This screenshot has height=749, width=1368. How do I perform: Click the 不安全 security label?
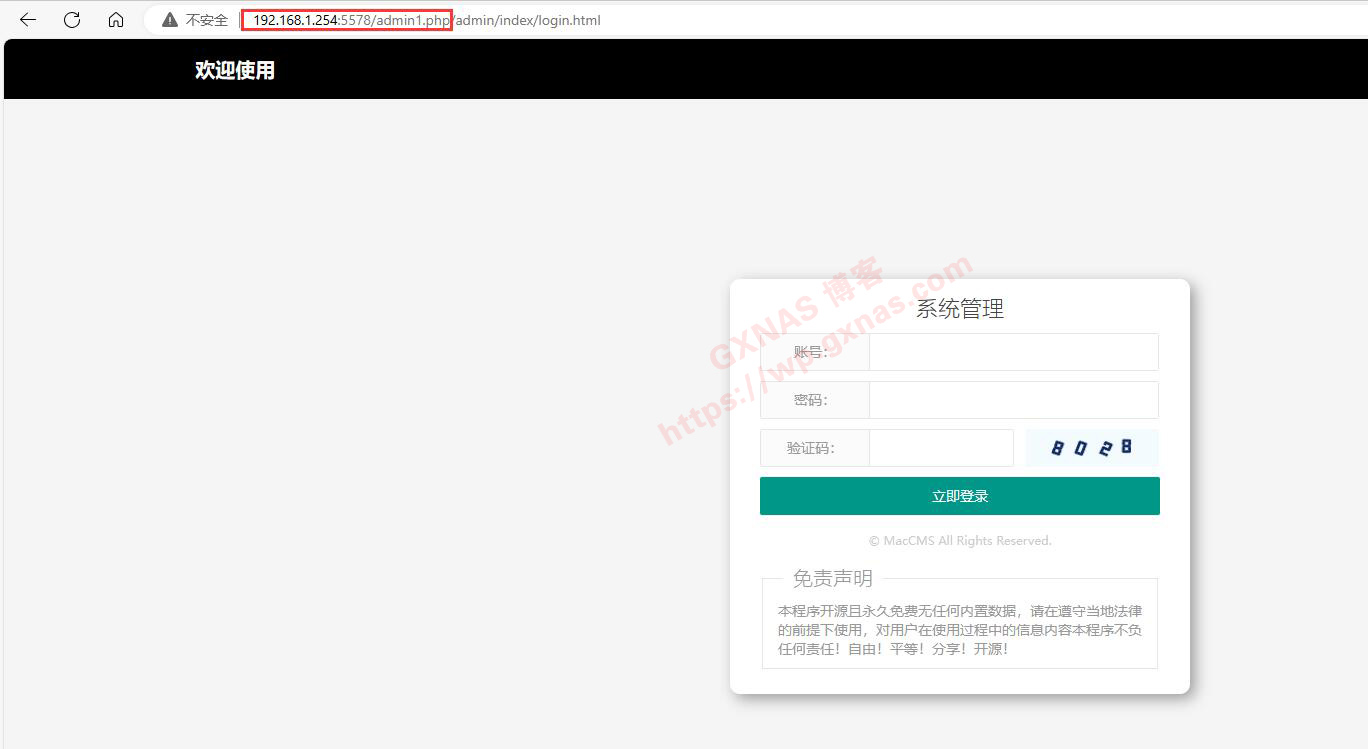tap(206, 20)
